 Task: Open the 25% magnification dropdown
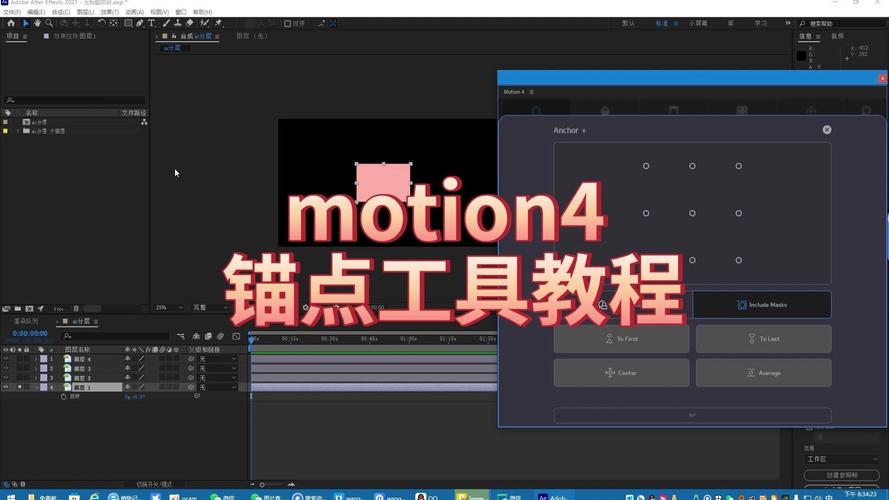click(169, 308)
